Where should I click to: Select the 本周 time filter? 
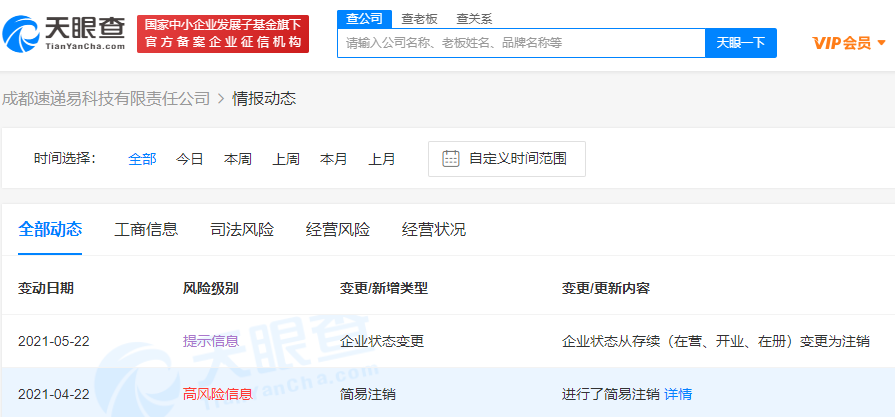(x=238, y=158)
